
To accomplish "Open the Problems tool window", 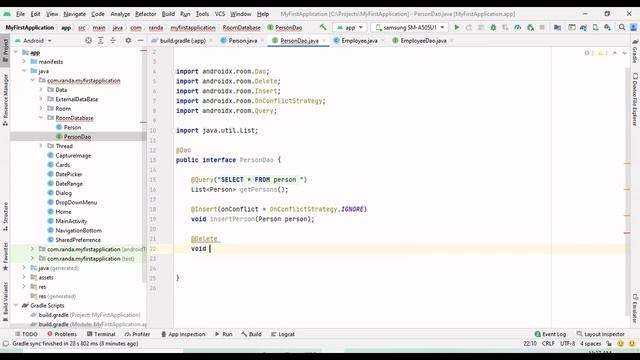I will pyautogui.click(x=62, y=334).
